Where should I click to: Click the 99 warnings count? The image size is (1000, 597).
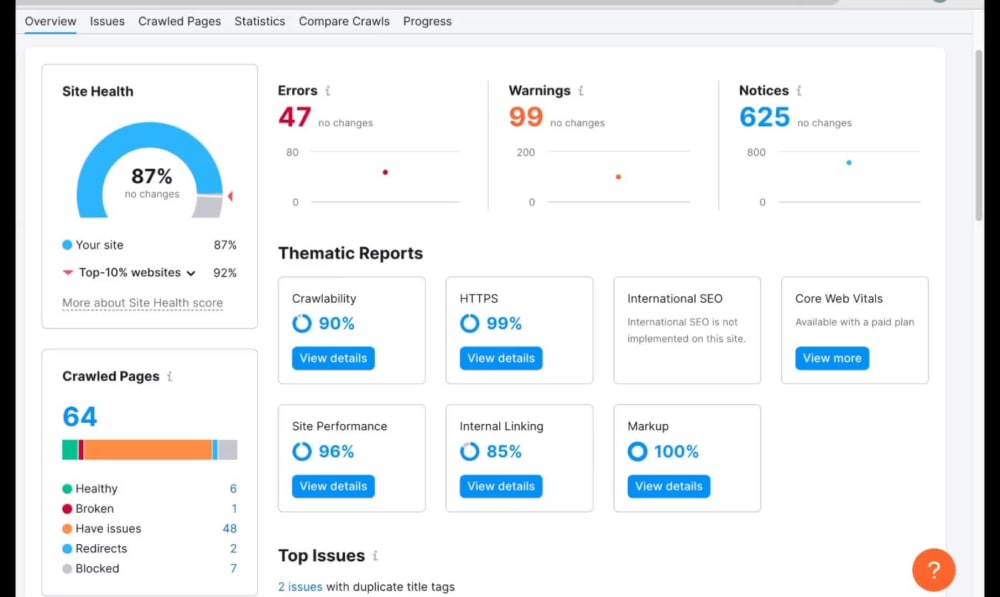coord(526,117)
